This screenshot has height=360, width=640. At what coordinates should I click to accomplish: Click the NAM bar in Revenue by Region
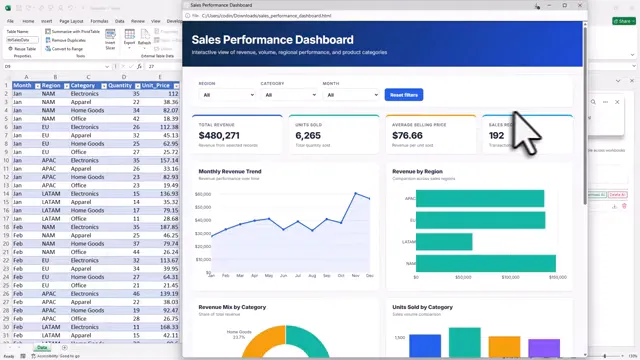[486, 263]
